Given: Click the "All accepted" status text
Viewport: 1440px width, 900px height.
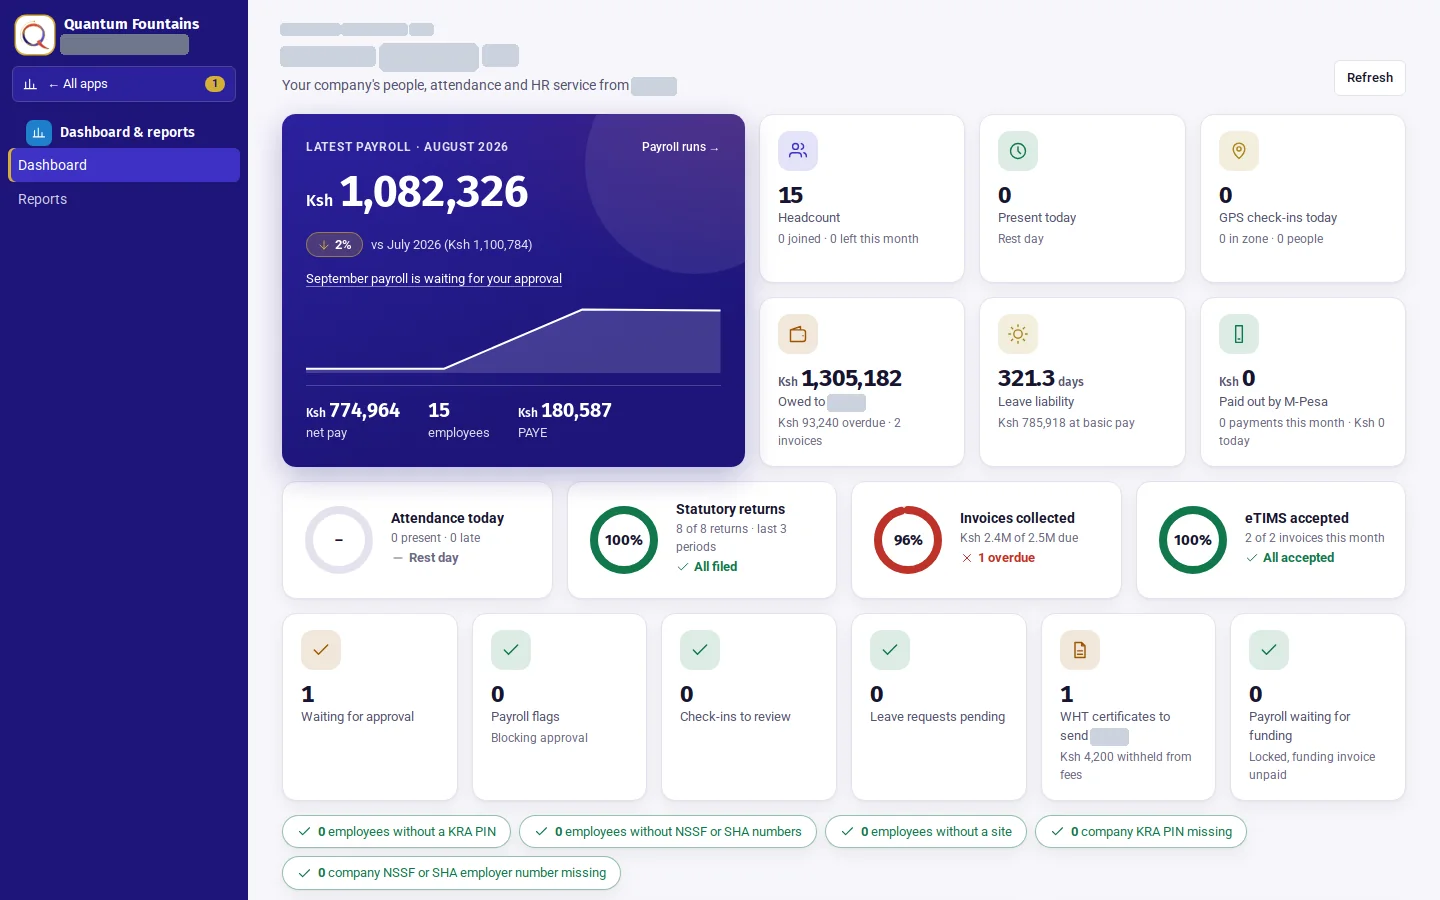Looking at the screenshot, I should tap(1298, 558).
